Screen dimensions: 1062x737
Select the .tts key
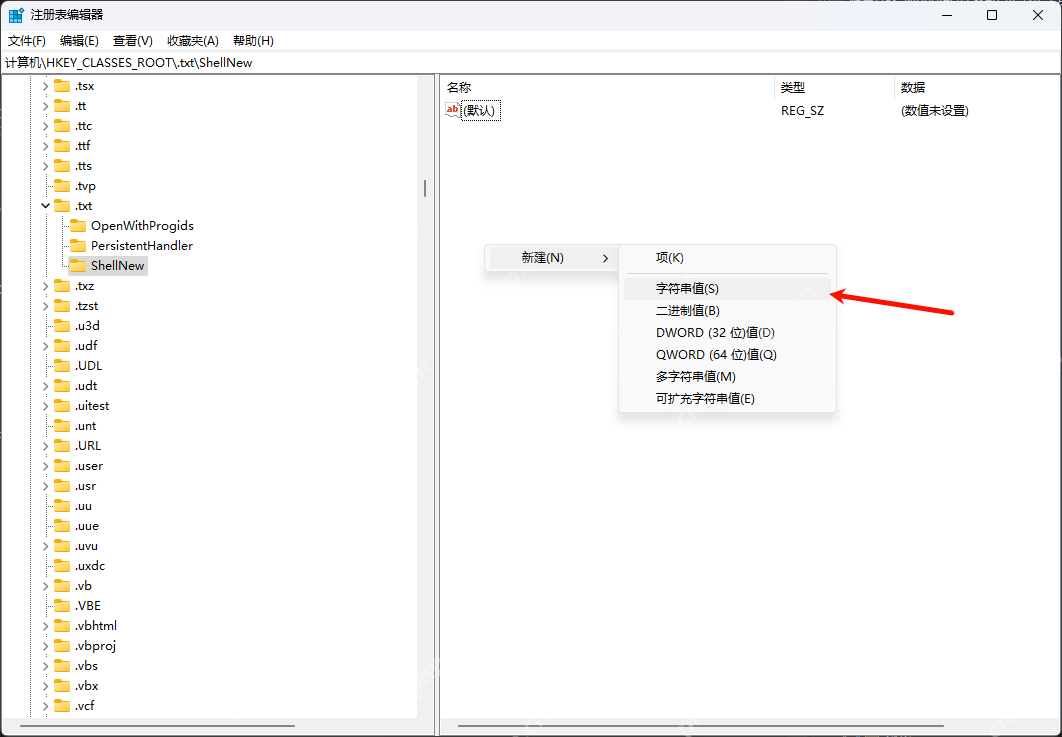click(x=83, y=166)
